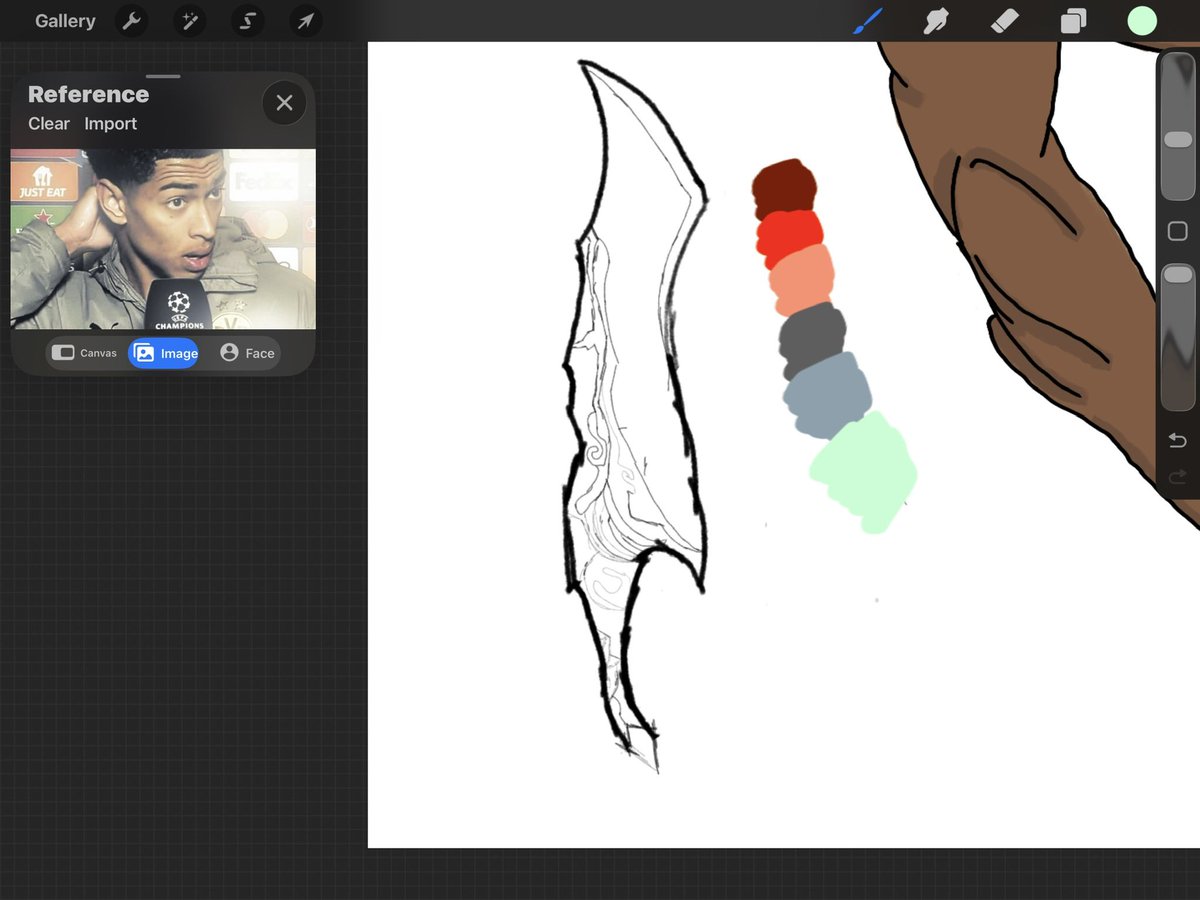Select the Smudge tool
Screen dimensions: 1200x900
pos(936,21)
